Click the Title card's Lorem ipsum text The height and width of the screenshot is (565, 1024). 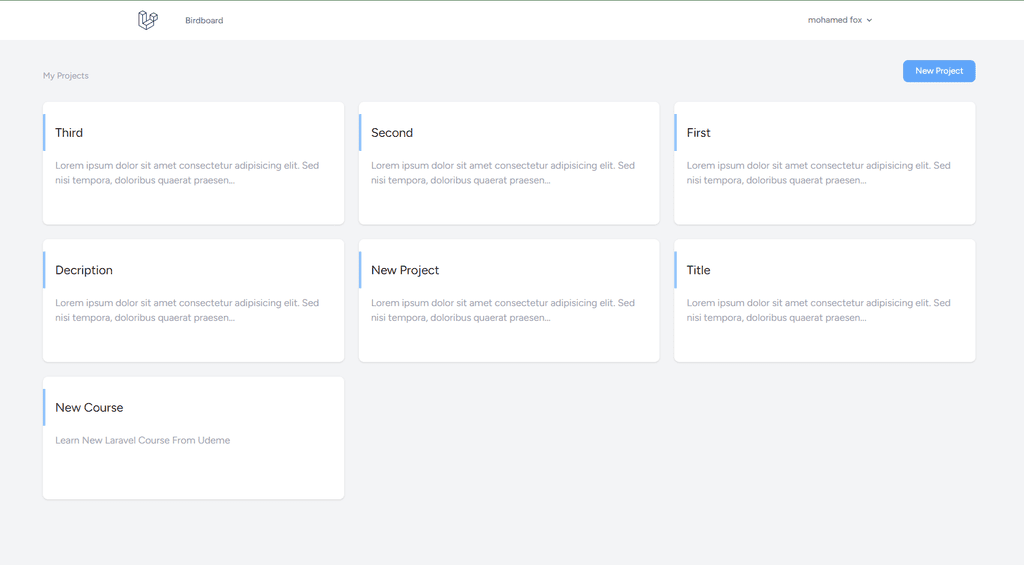tap(818, 310)
